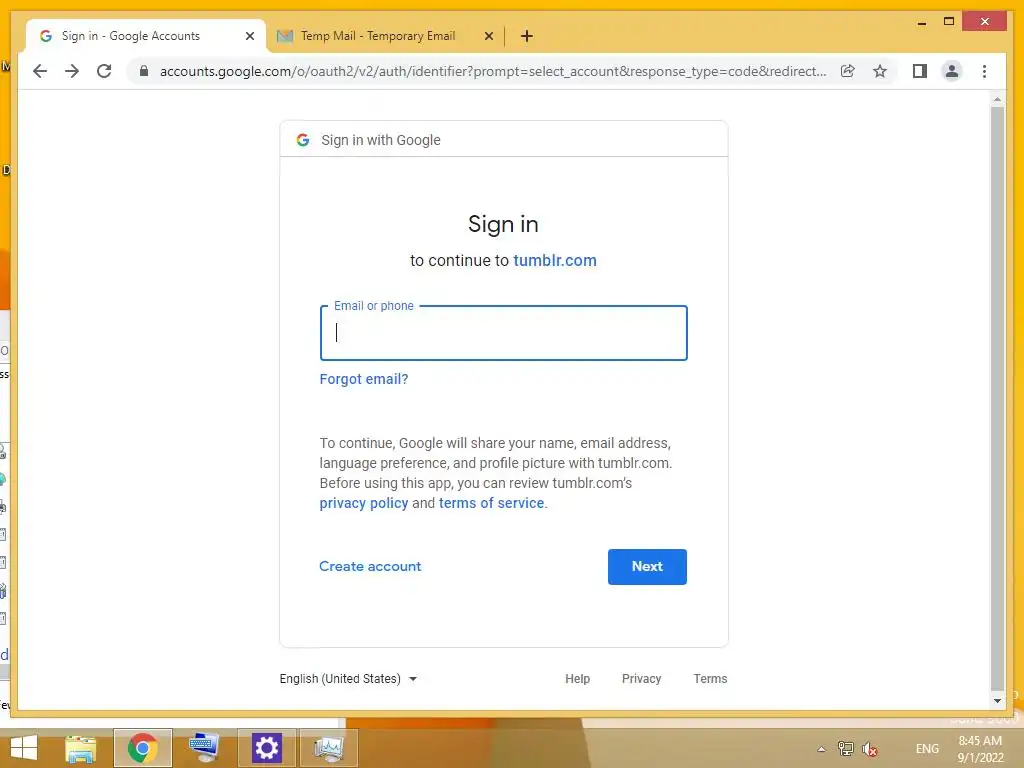Maximize the Chrome window
The width and height of the screenshot is (1024, 768).
point(949,22)
